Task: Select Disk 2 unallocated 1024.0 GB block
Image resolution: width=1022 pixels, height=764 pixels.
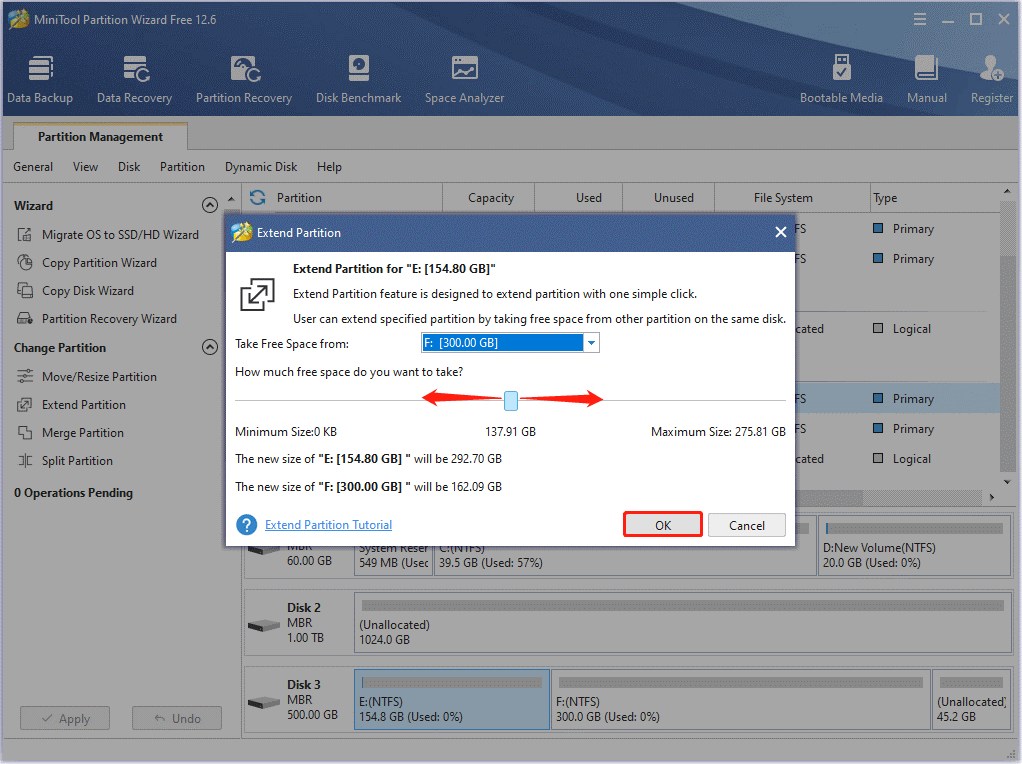Action: pyautogui.click(x=682, y=621)
